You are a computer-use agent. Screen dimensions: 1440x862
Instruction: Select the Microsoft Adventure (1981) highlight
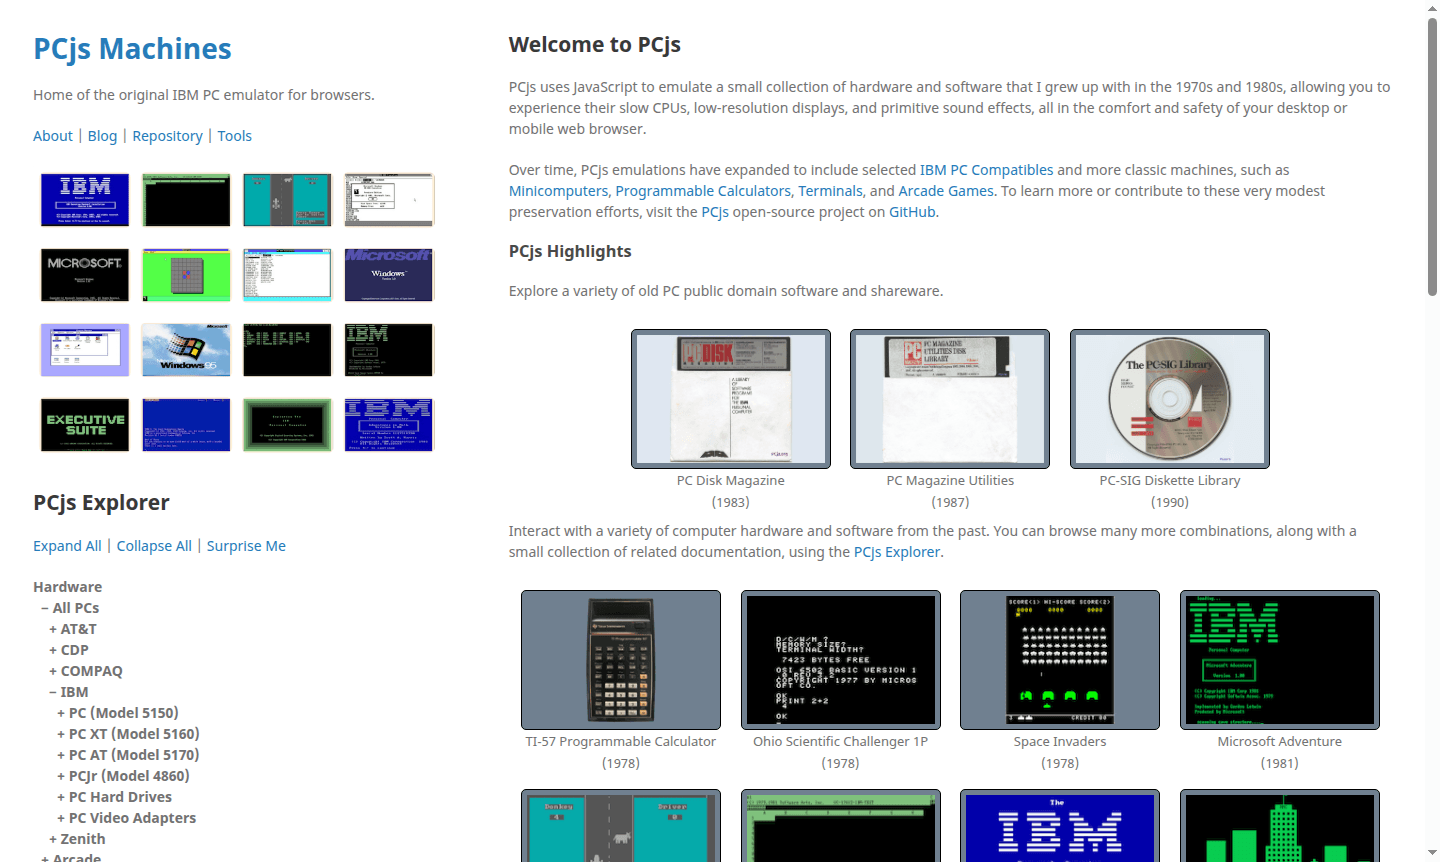coord(1280,659)
